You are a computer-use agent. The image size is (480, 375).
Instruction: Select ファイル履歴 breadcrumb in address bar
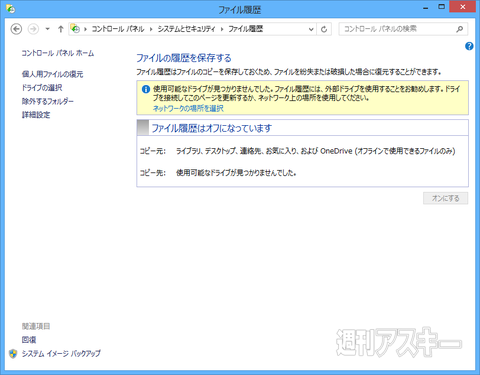point(246,29)
